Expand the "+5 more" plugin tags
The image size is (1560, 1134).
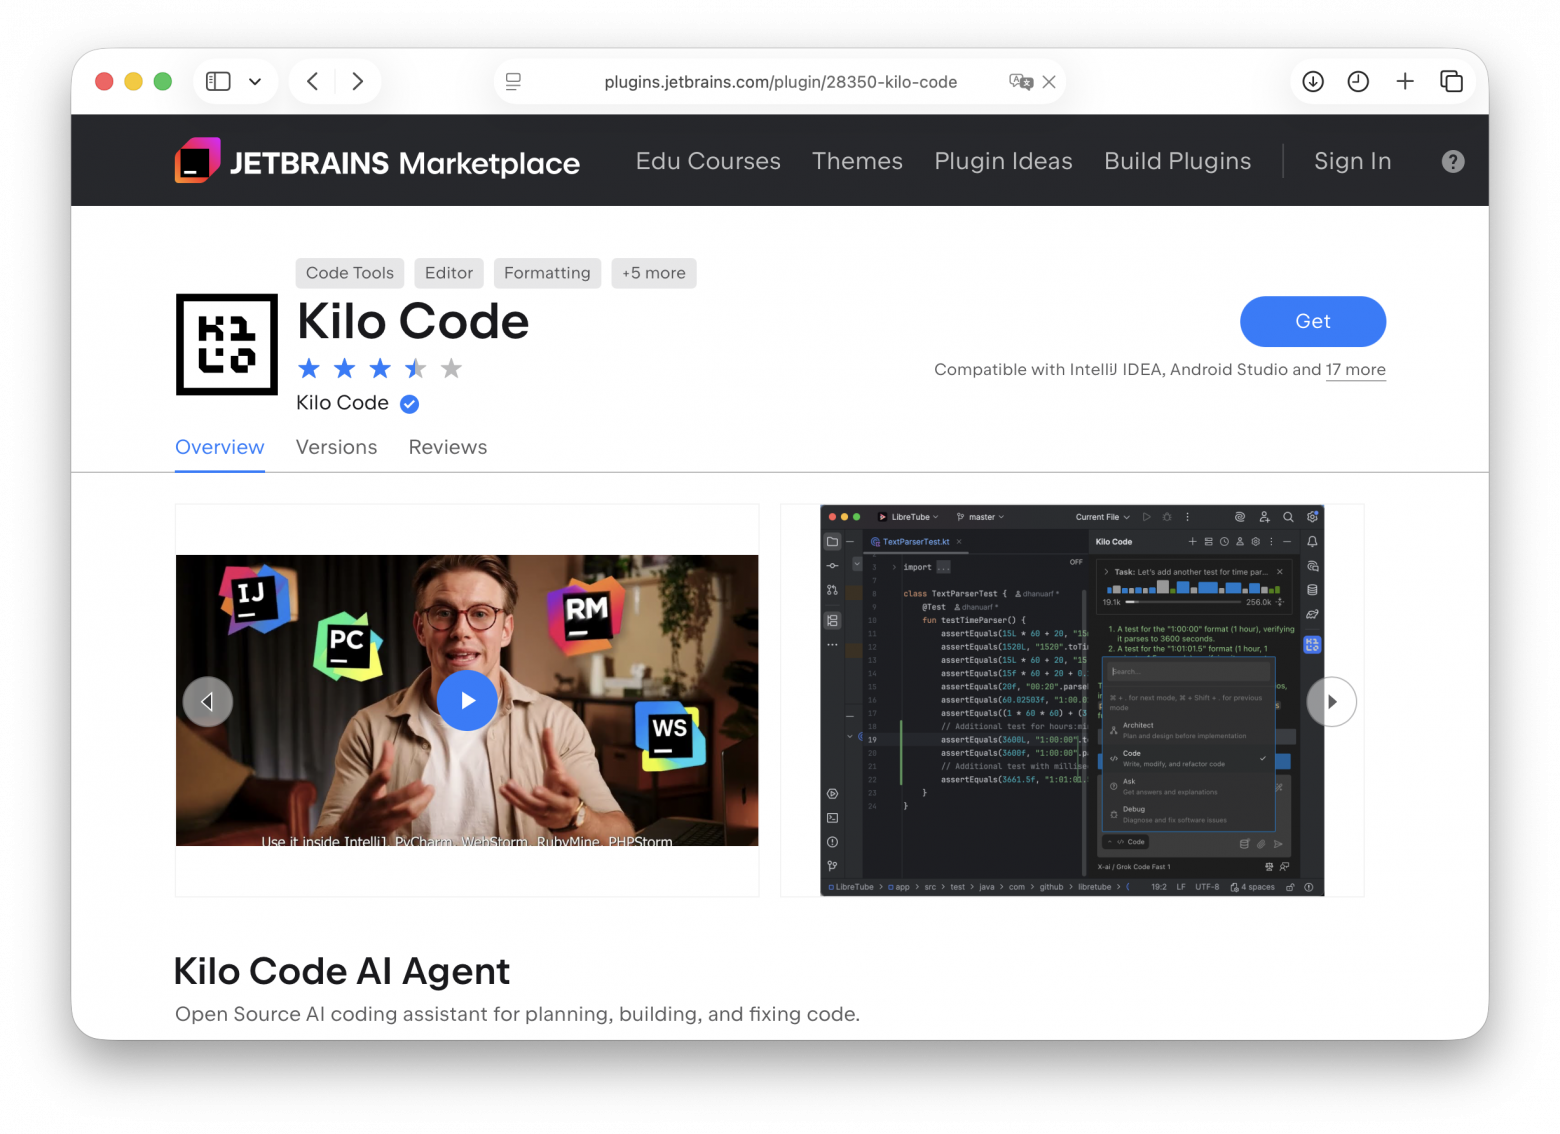(654, 272)
